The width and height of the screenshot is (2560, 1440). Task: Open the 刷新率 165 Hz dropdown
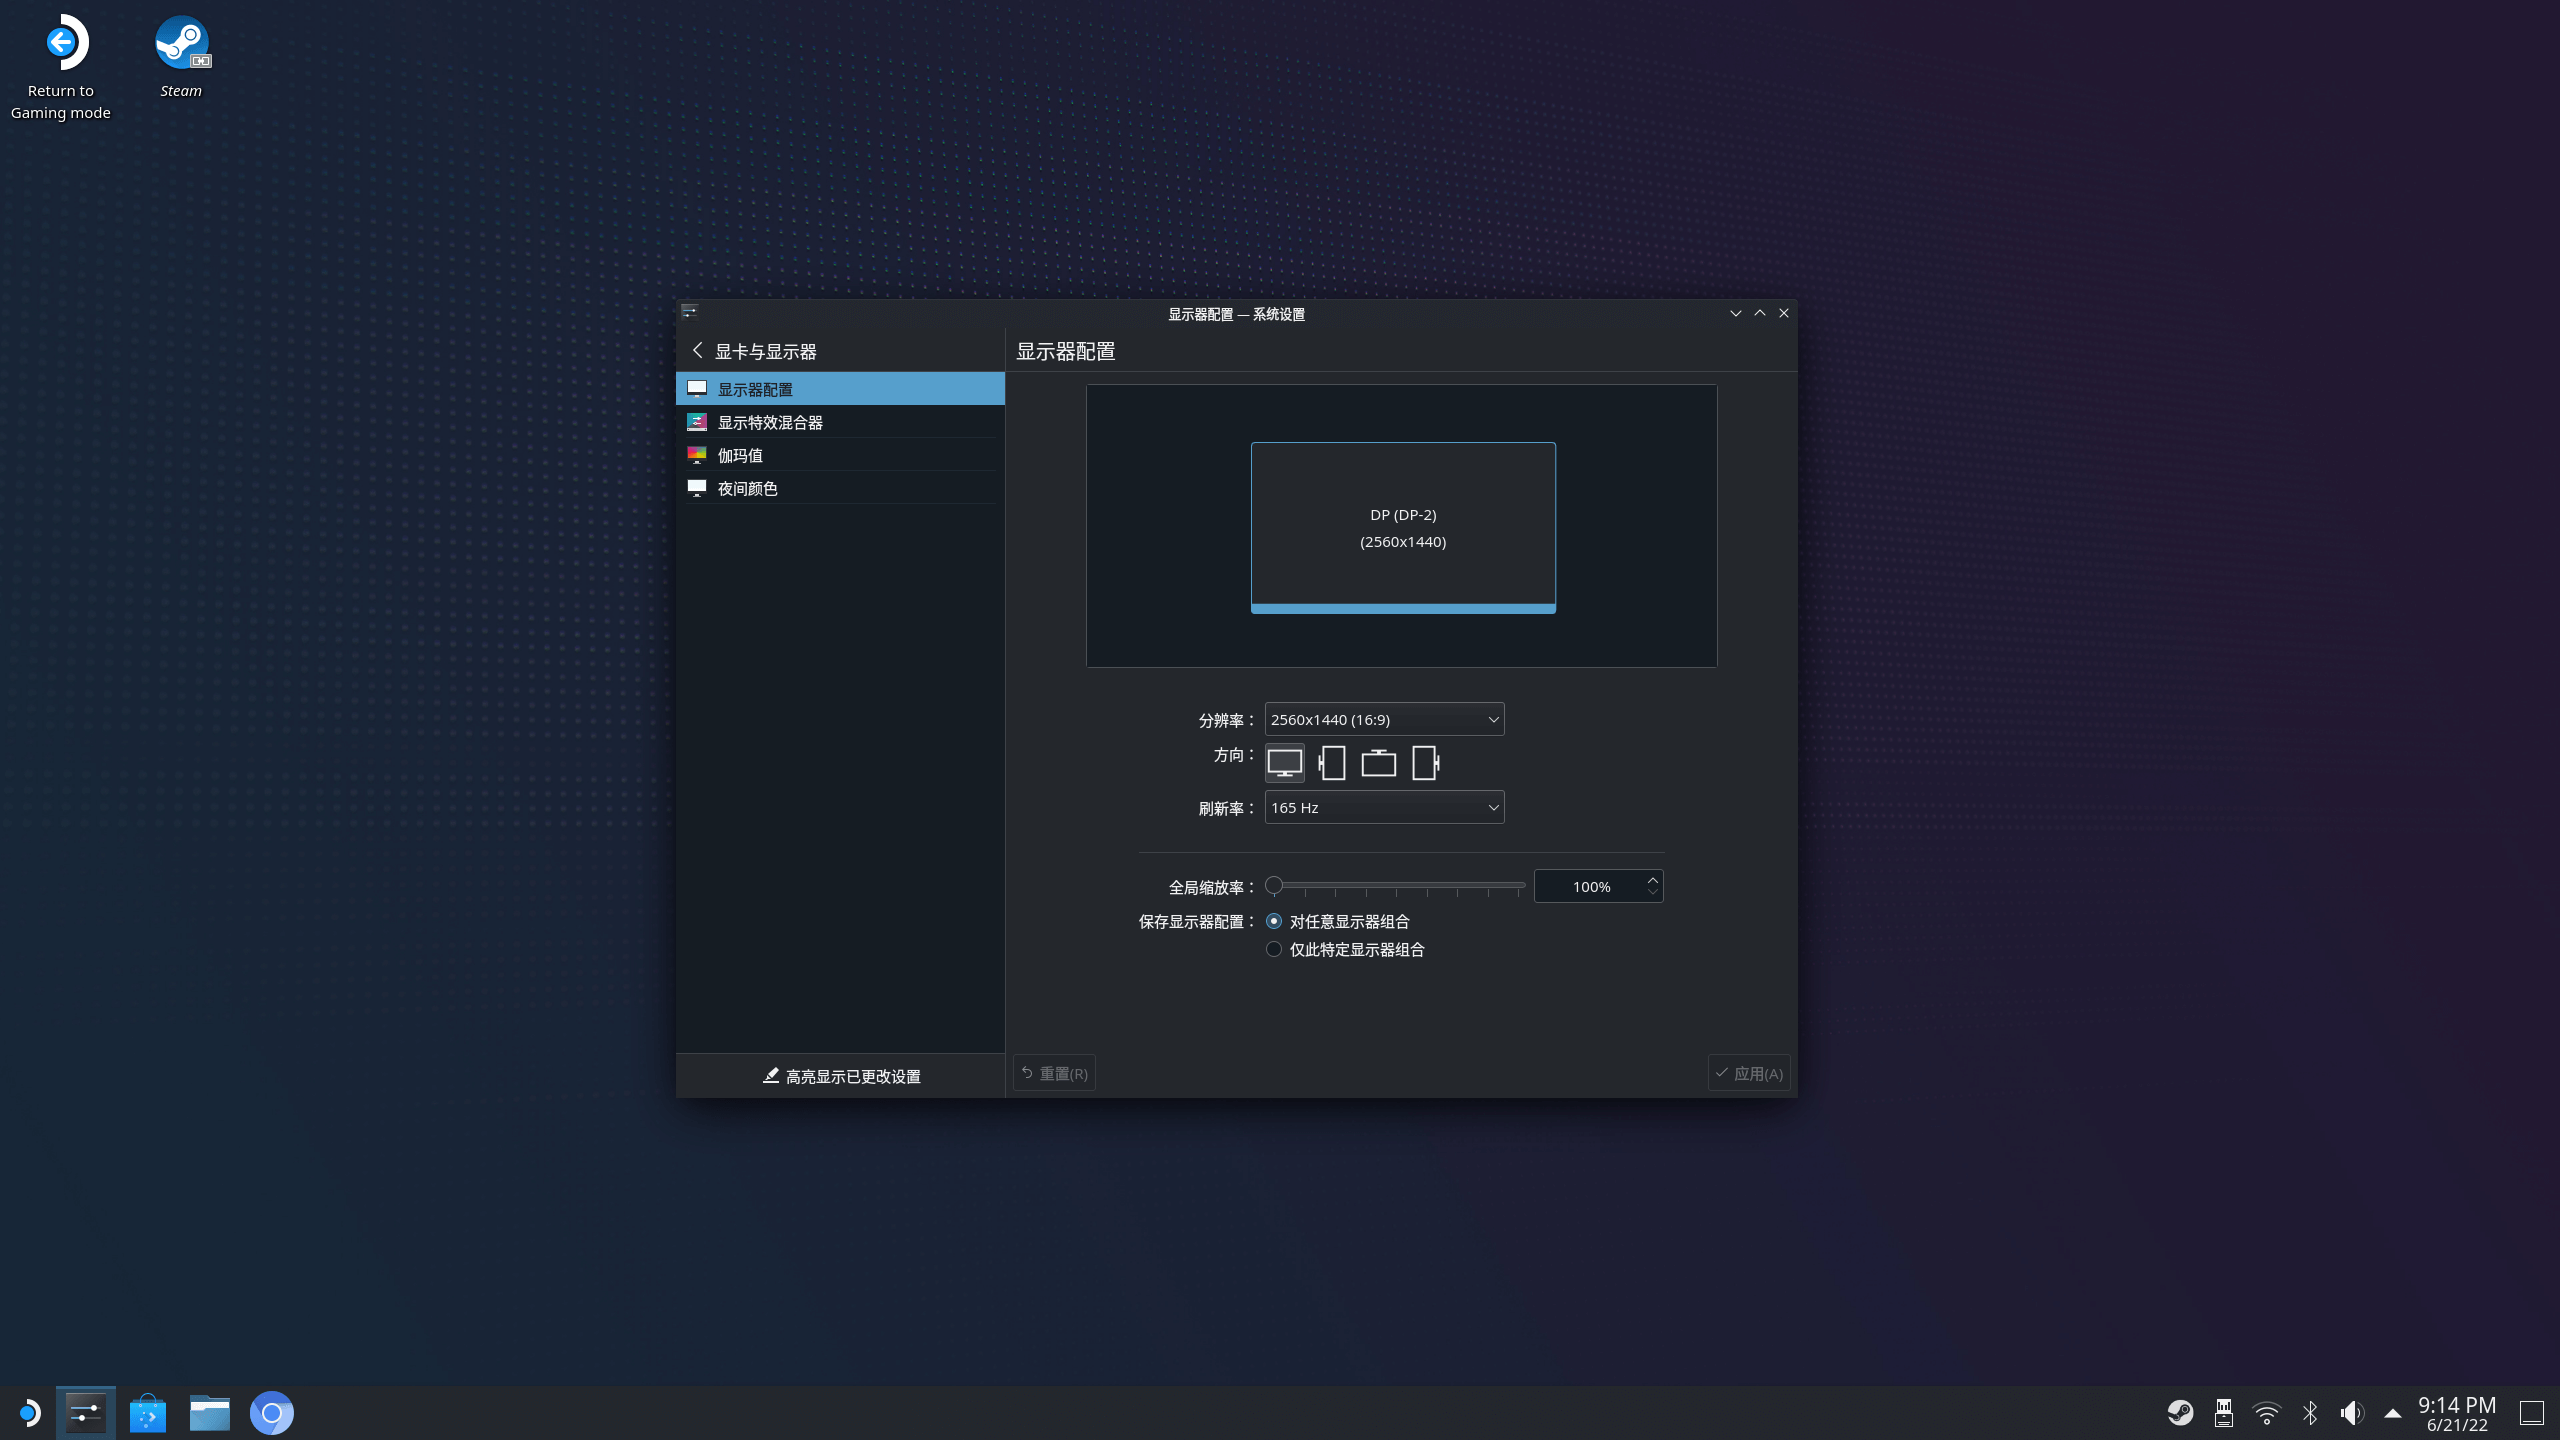pos(1384,807)
